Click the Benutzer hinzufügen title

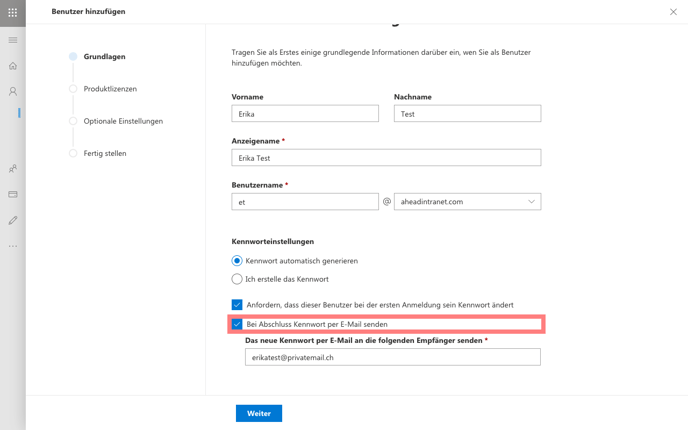pos(88,11)
